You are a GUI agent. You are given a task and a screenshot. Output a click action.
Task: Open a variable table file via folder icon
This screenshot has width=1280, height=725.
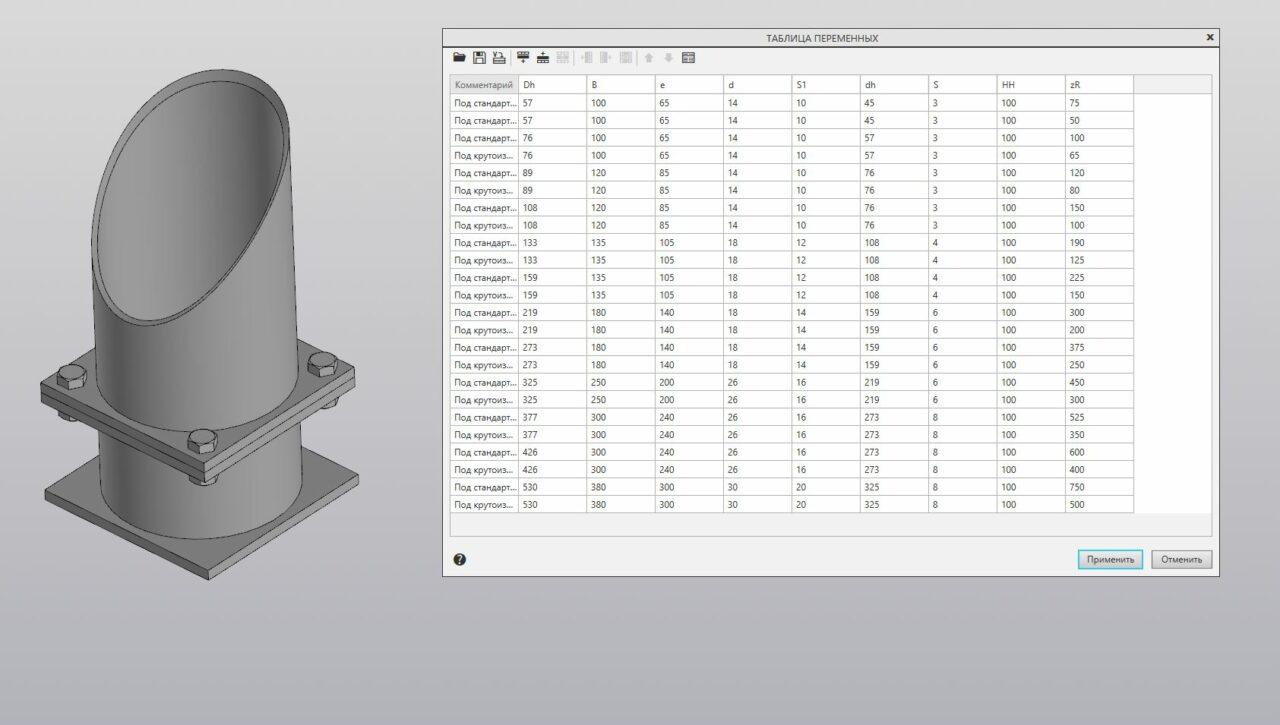pos(459,58)
